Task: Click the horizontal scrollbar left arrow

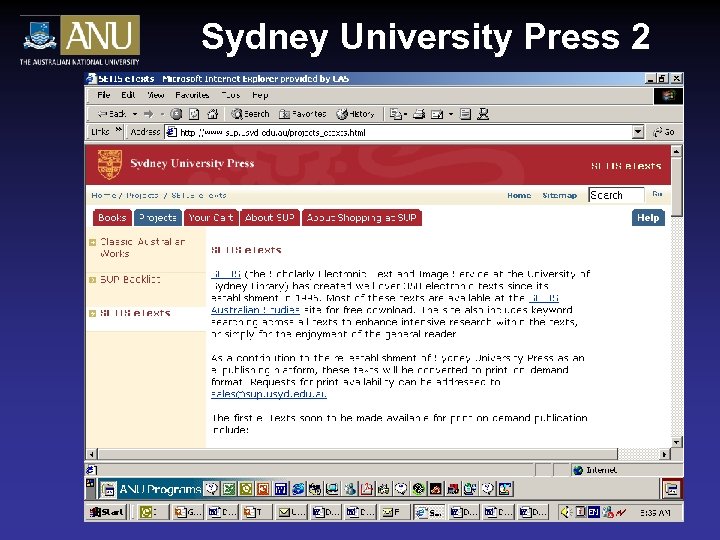Action: click(91, 454)
